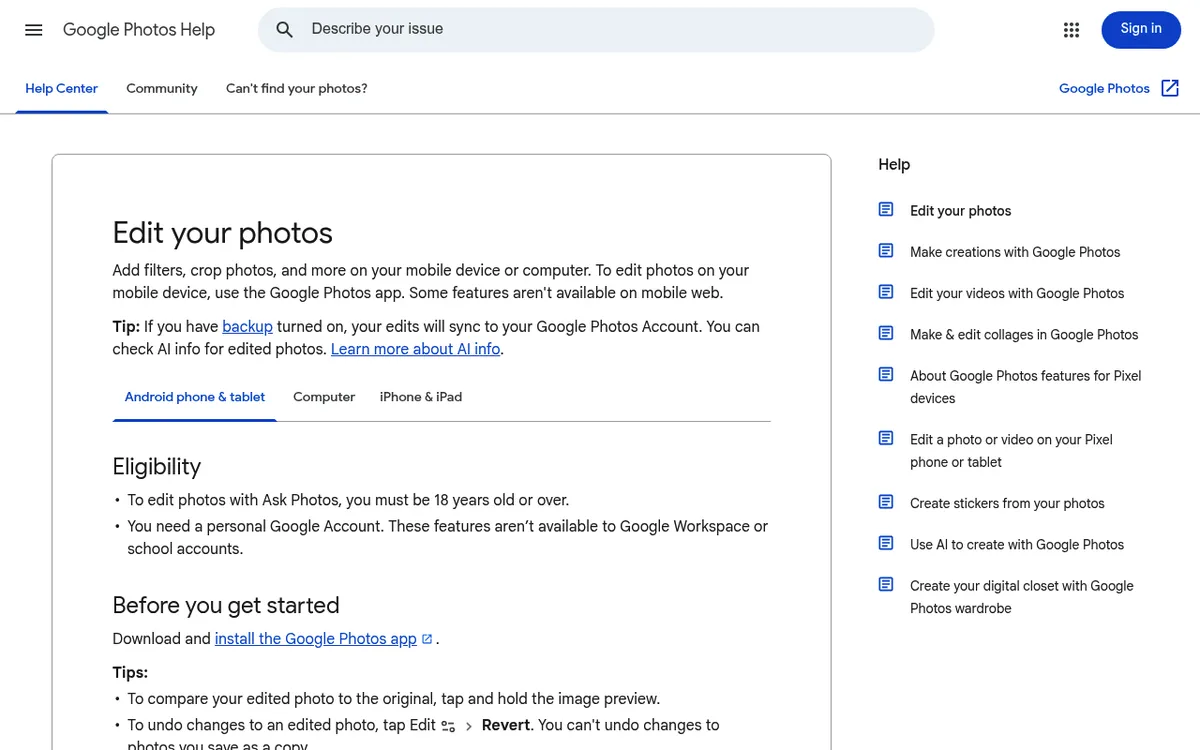Click the article icon beside Make & edit collages

pyautogui.click(x=886, y=333)
